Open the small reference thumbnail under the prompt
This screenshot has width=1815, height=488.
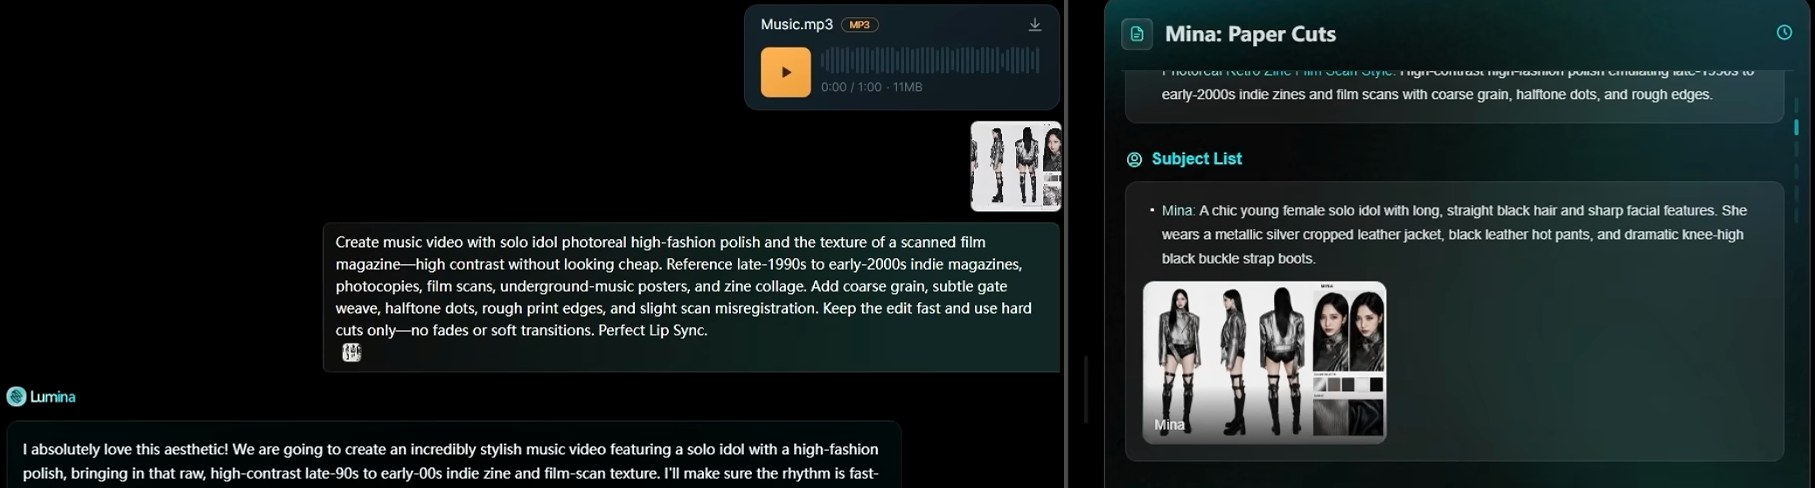(351, 352)
